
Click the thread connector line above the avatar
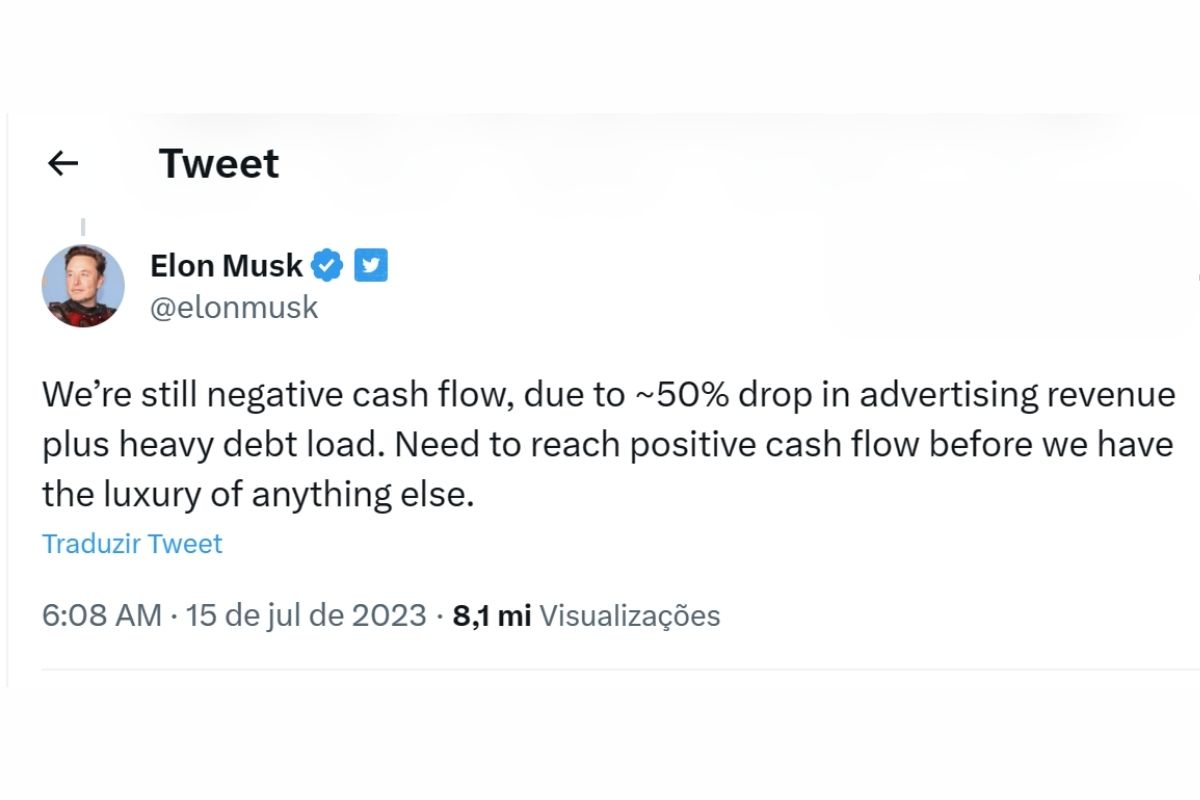click(83, 227)
